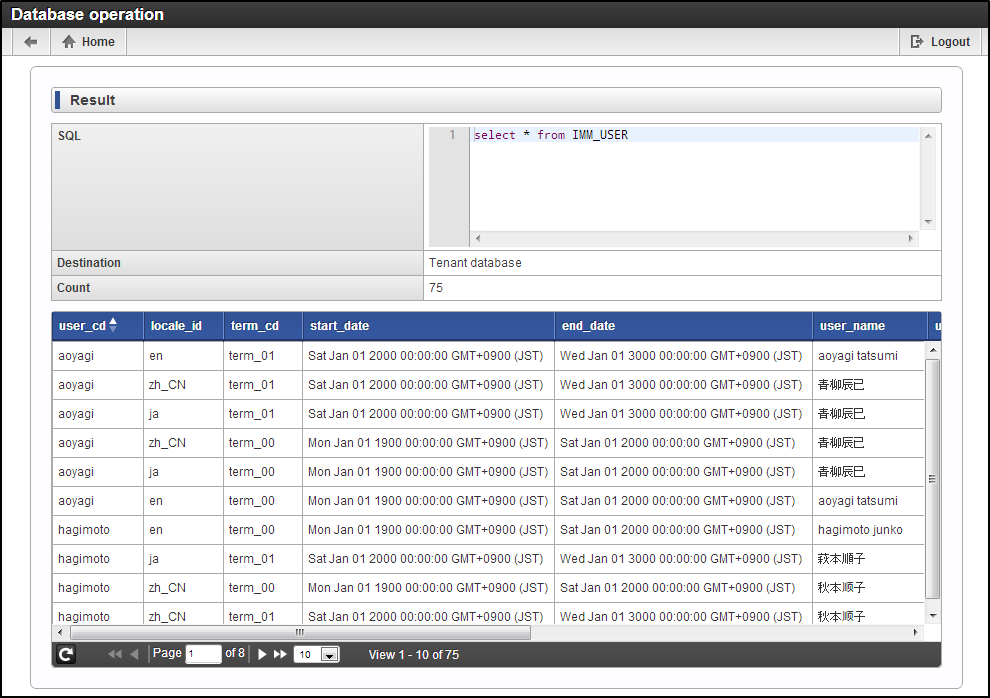
Task: Click the Database operation title
Action: pos(87,14)
